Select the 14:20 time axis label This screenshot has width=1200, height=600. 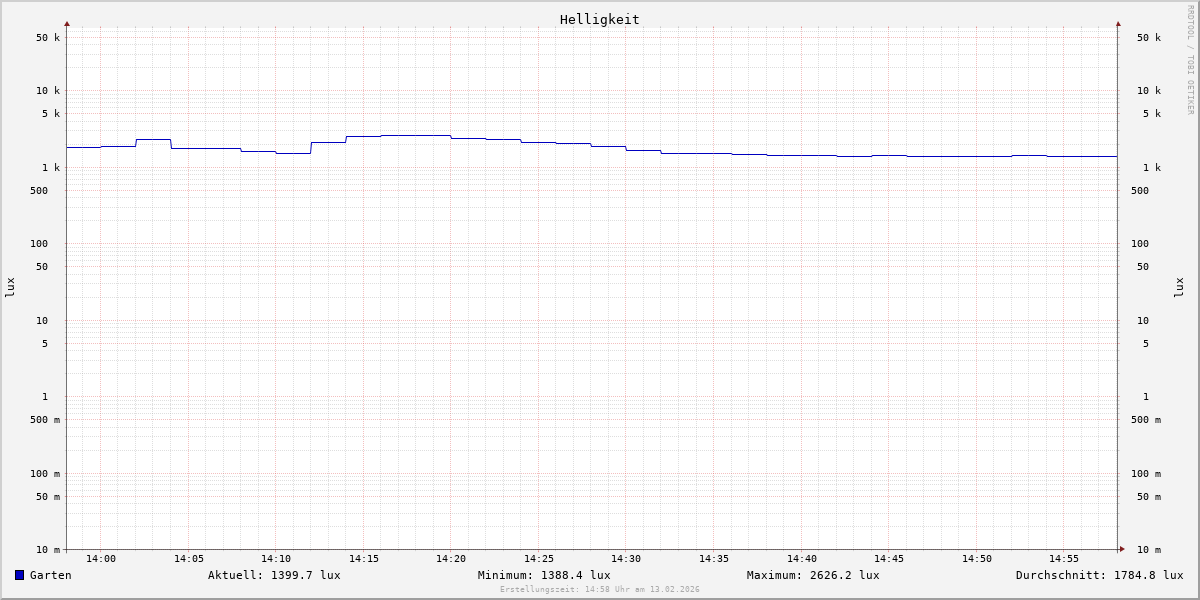(451, 559)
